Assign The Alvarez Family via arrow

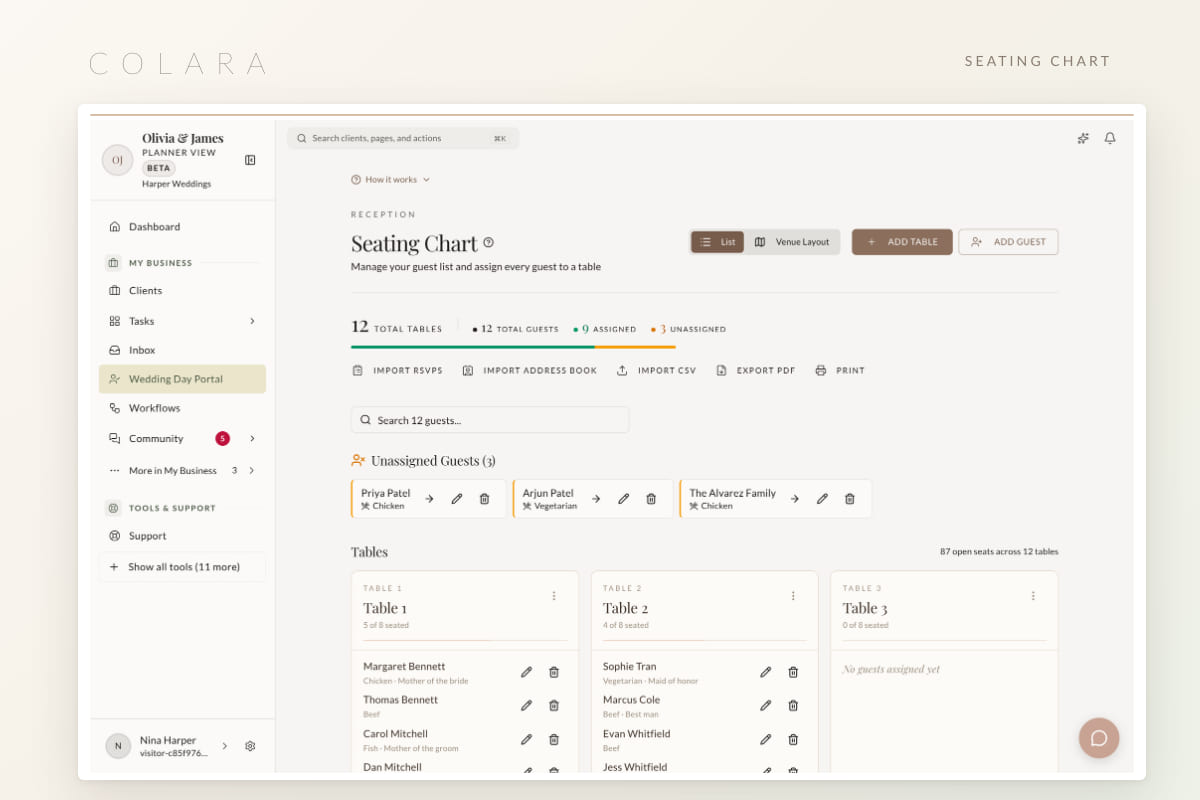pyautogui.click(x=795, y=498)
